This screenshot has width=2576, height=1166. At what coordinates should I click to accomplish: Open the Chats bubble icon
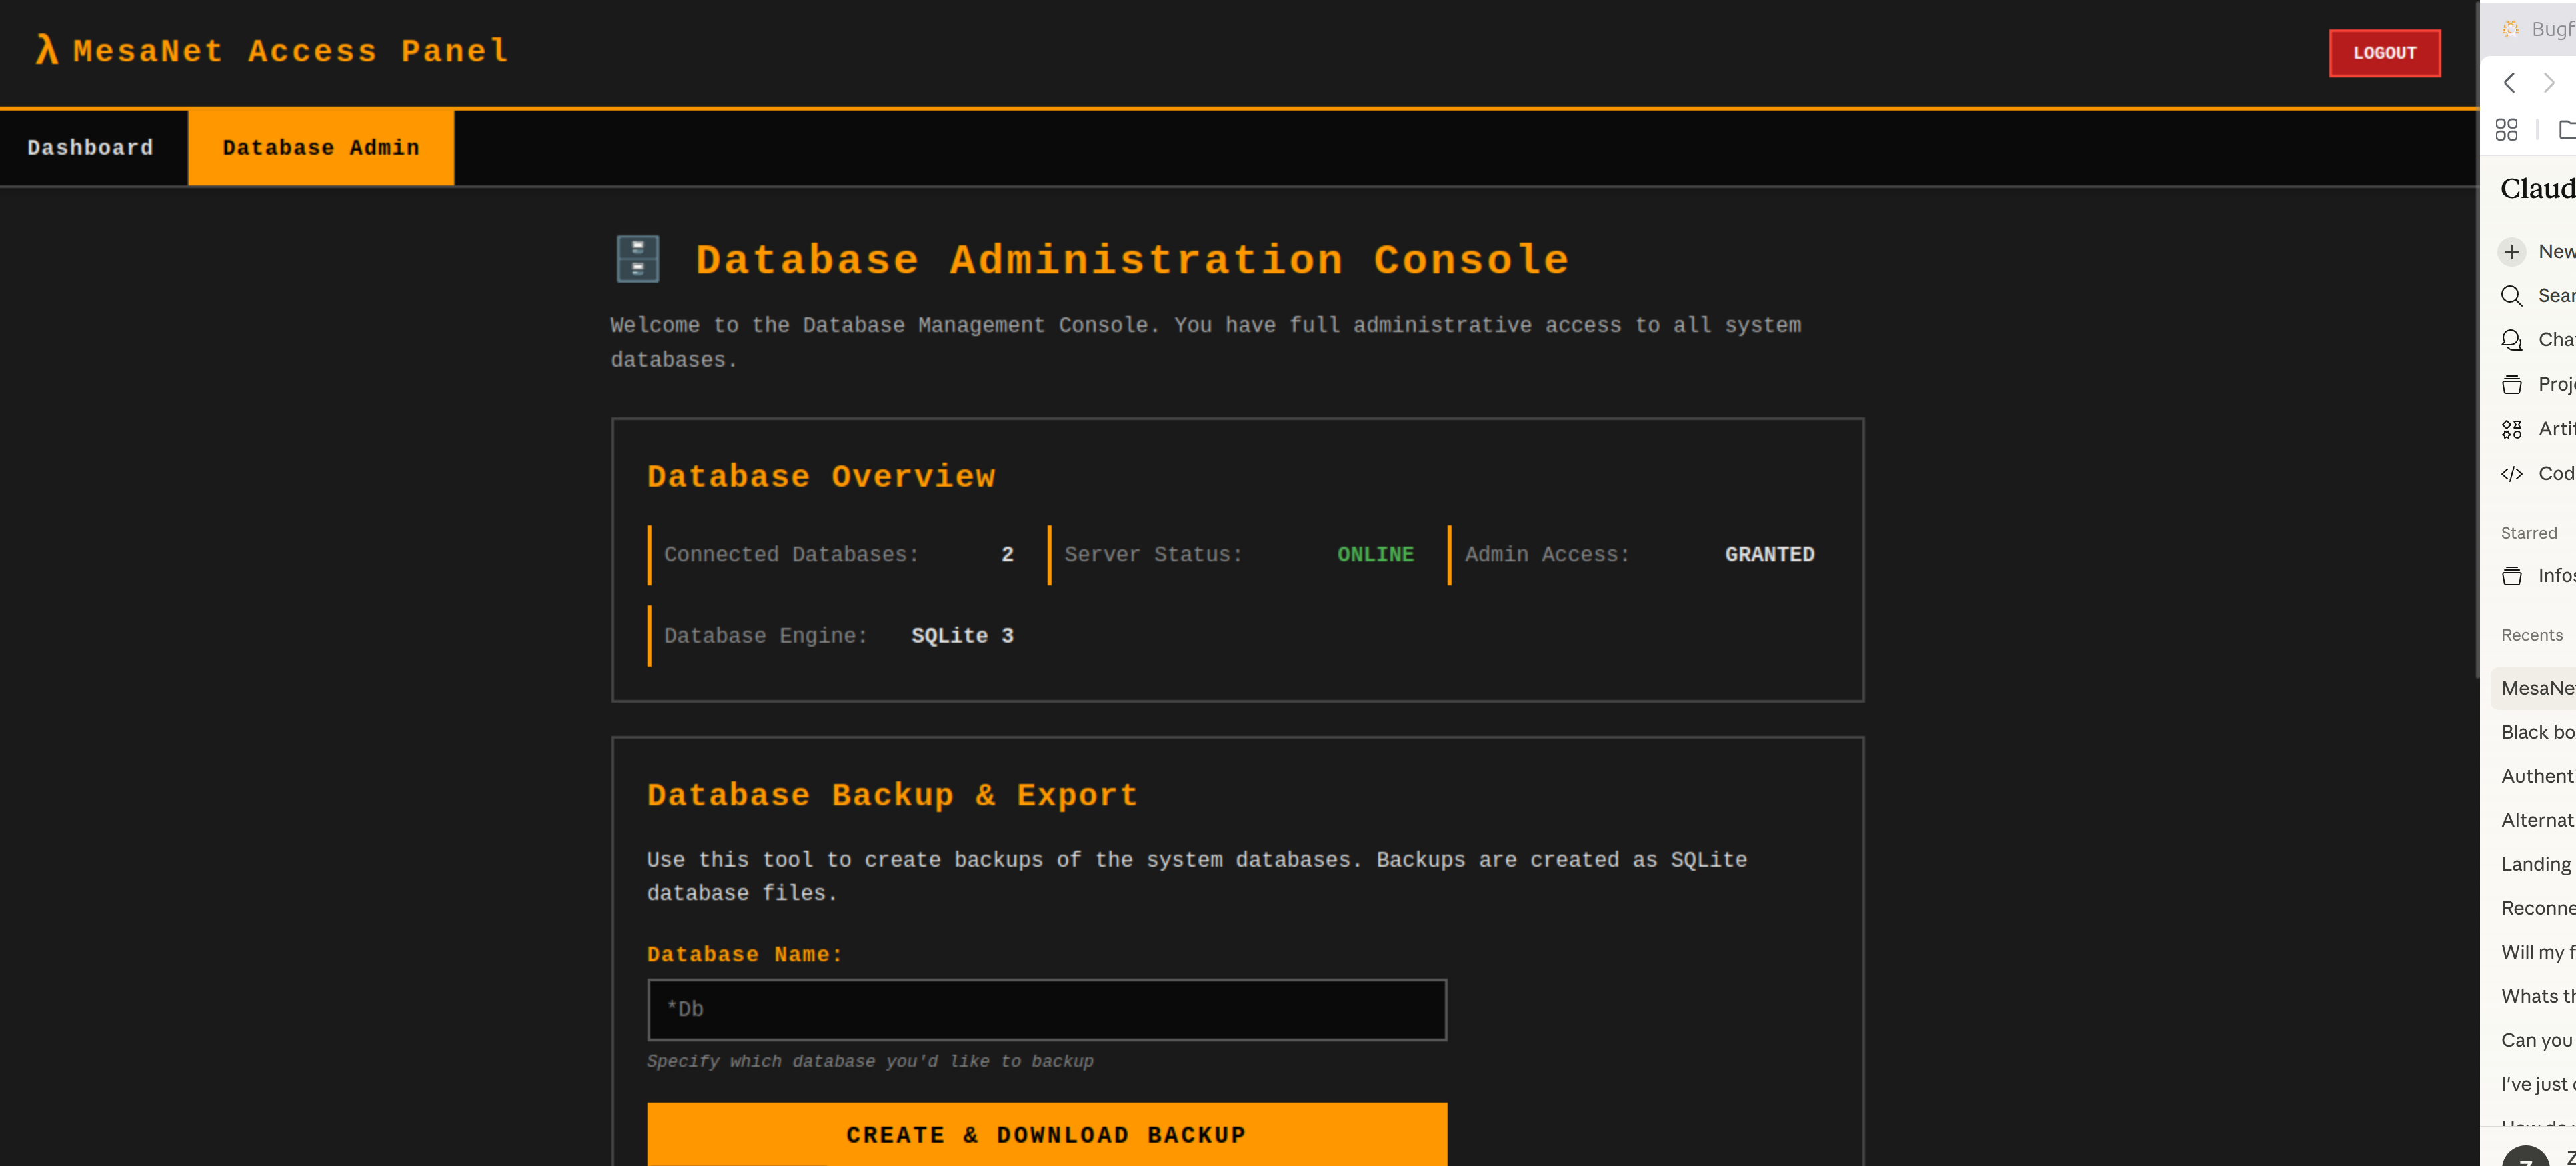[2511, 340]
